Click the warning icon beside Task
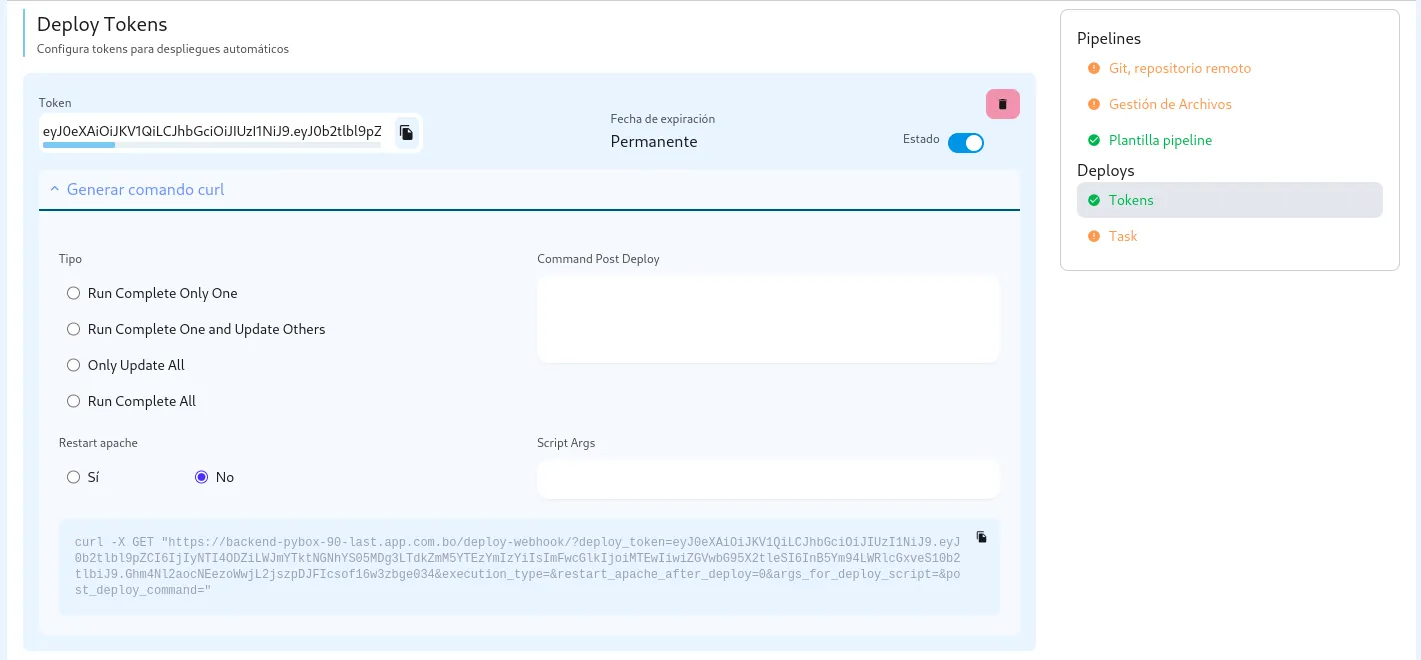This screenshot has width=1421, height=660. [1093, 236]
